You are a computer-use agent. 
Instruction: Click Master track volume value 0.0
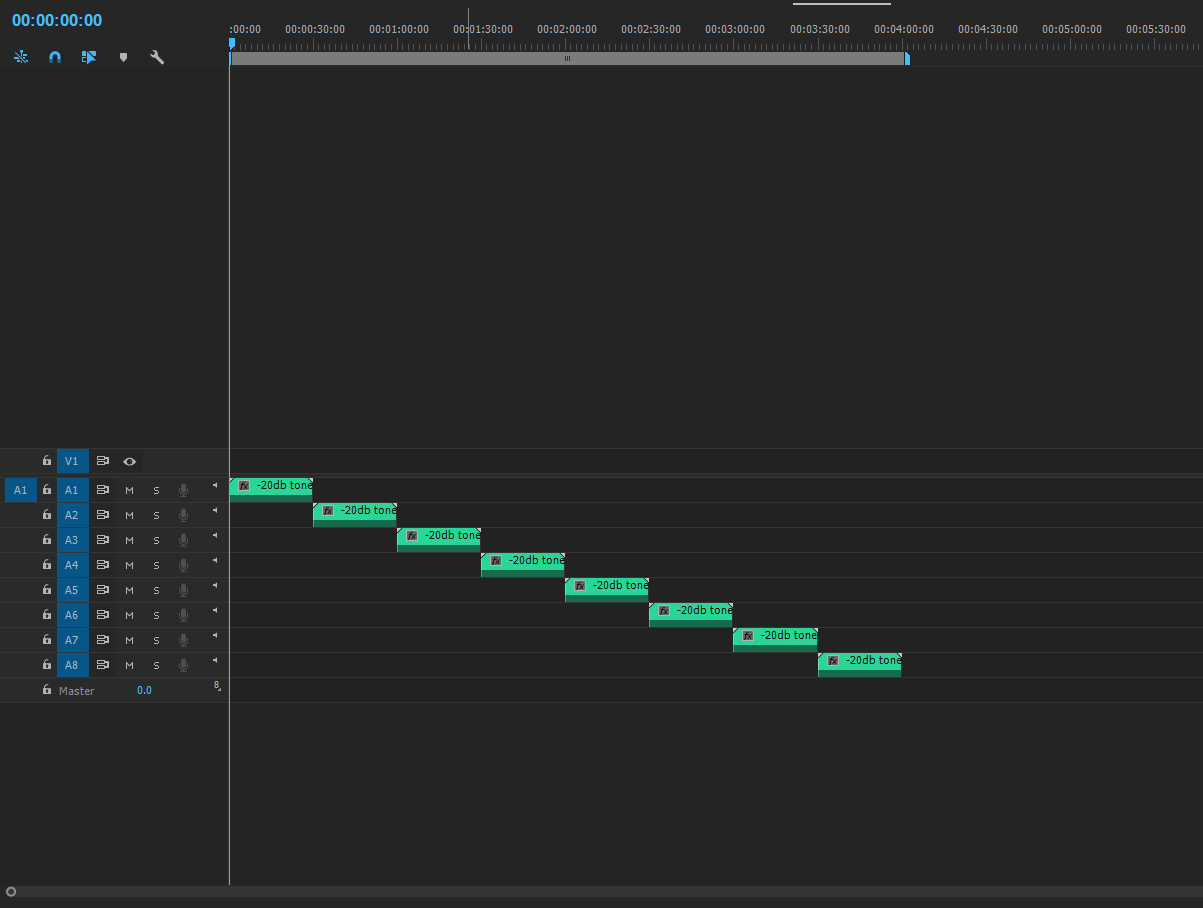coord(145,690)
